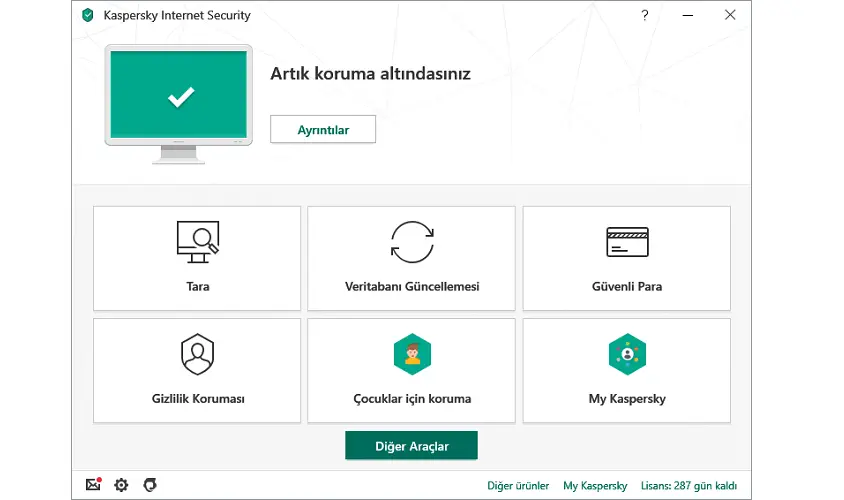
Task: Select Çocuklar için koruma tile label
Action: tap(412, 399)
